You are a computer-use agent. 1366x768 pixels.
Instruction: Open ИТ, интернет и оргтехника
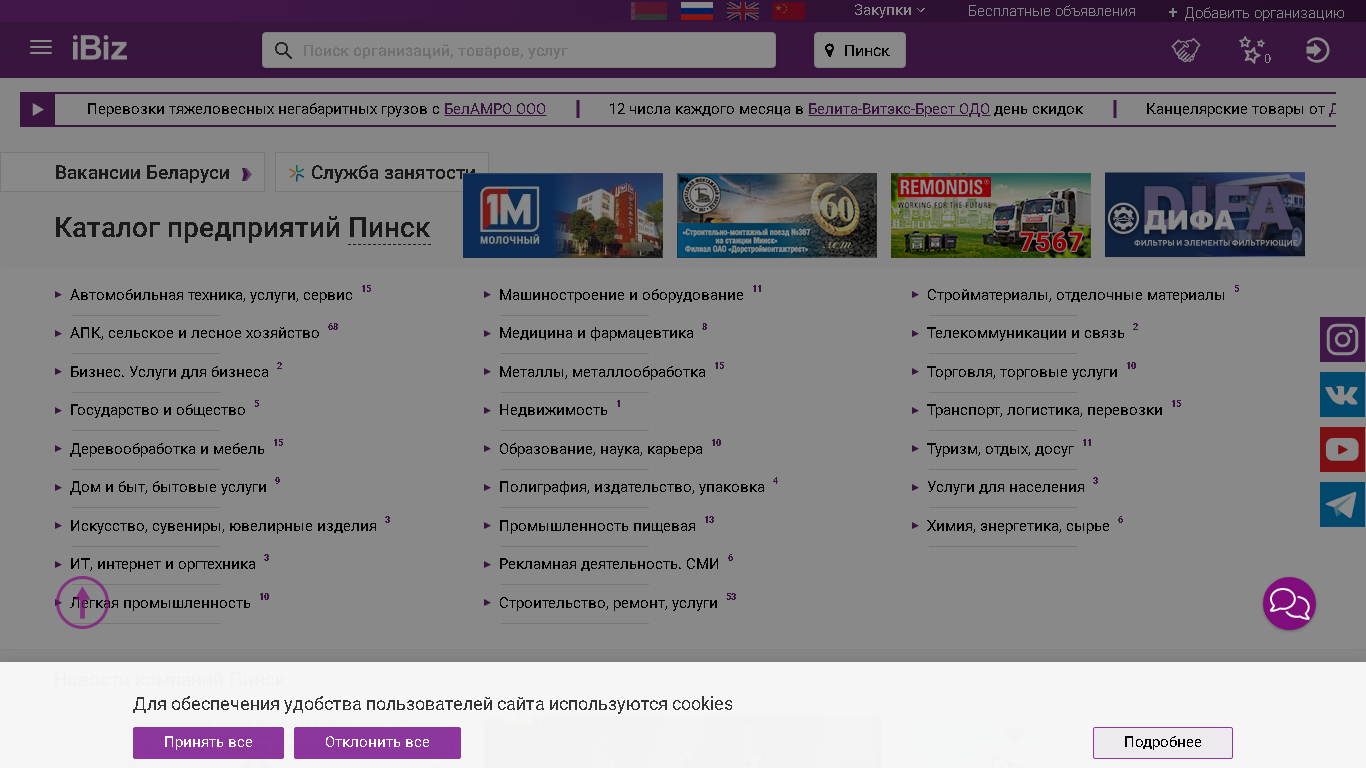click(x=163, y=564)
